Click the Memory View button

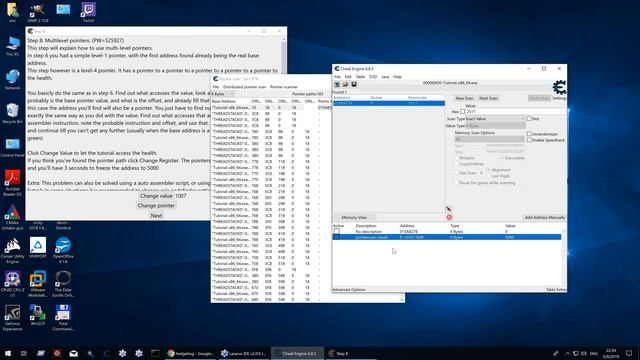point(354,218)
